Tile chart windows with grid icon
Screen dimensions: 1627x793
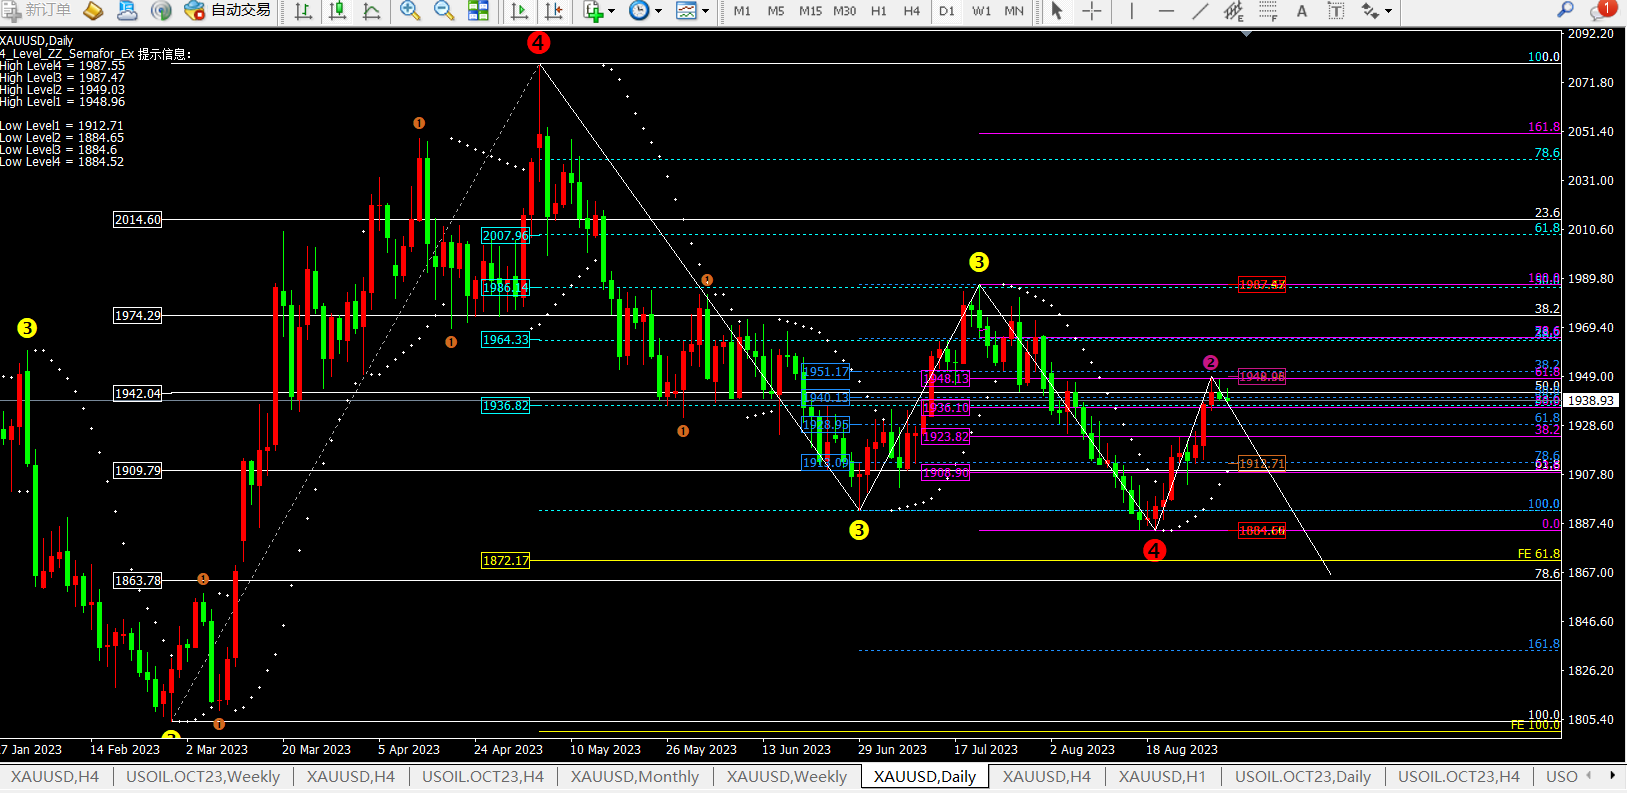tap(479, 11)
